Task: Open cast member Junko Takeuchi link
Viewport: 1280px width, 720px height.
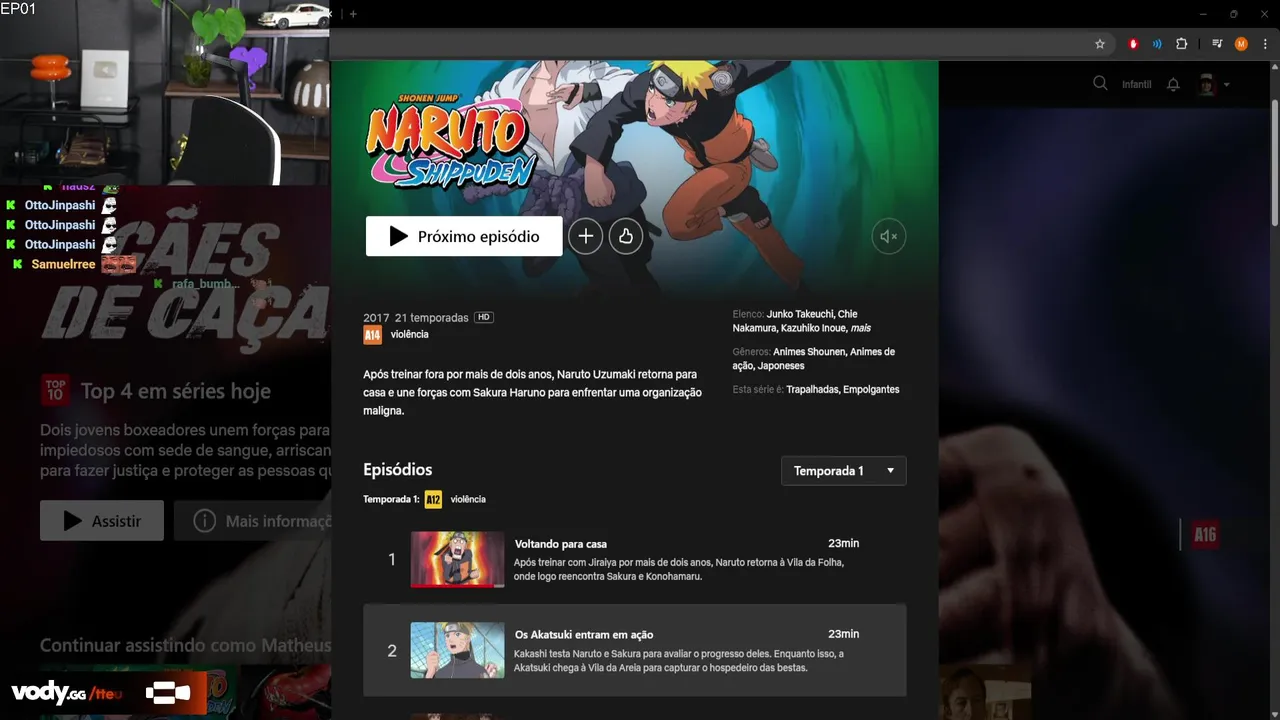Action: pyautogui.click(x=800, y=314)
